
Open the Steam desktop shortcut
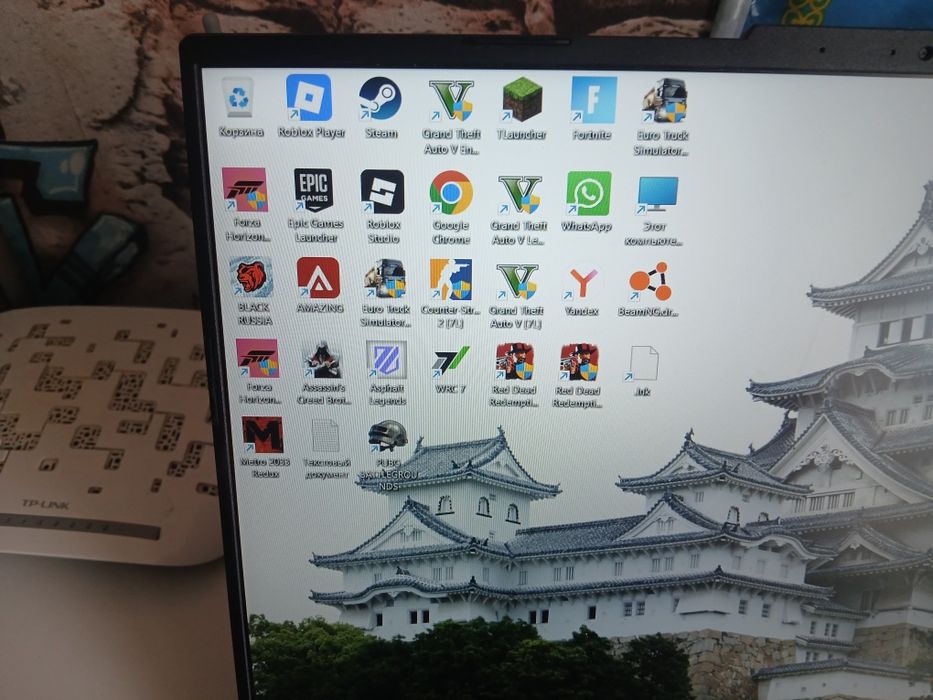(380, 99)
